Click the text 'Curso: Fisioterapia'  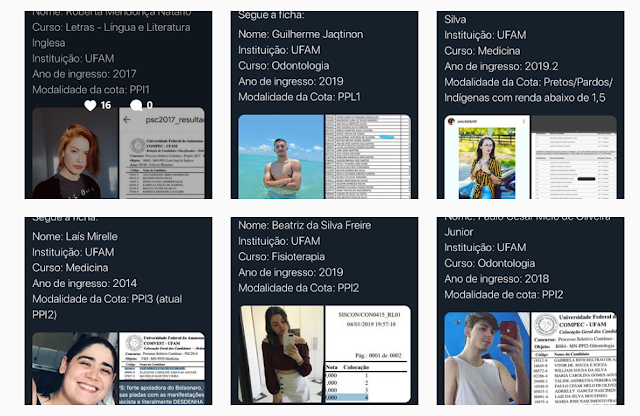(x=282, y=256)
